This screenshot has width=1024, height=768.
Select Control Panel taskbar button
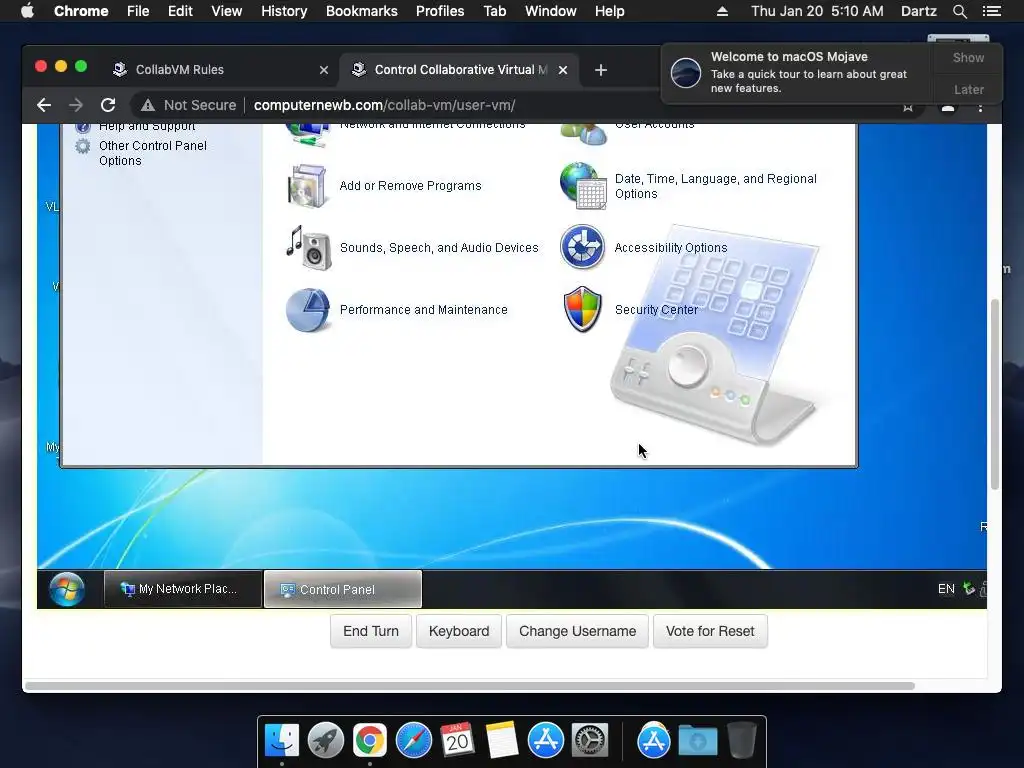click(x=343, y=589)
